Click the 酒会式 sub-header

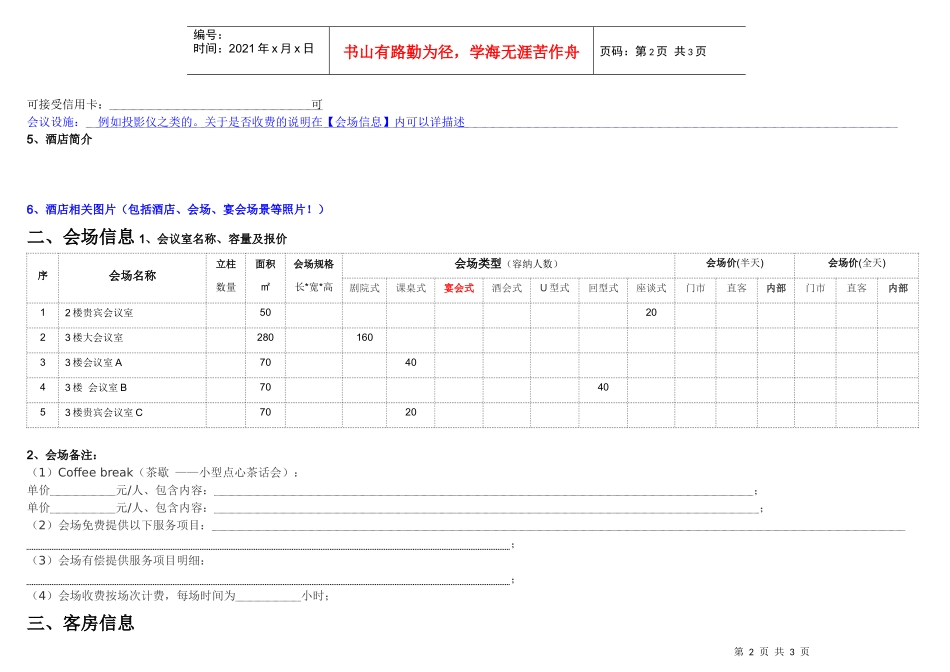click(x=507, y=288)
